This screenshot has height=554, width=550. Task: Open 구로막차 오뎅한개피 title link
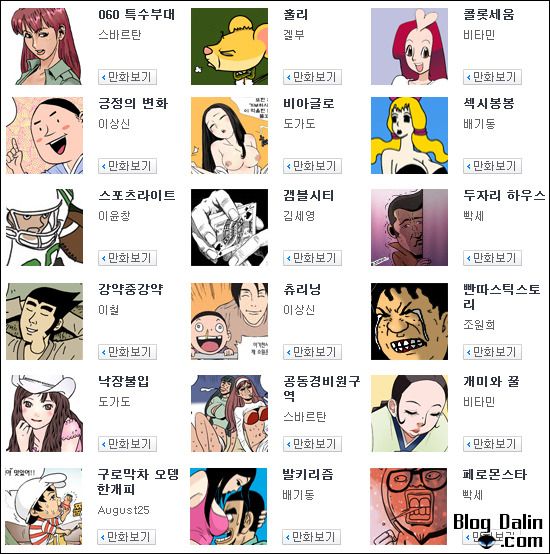pos(138,482)
